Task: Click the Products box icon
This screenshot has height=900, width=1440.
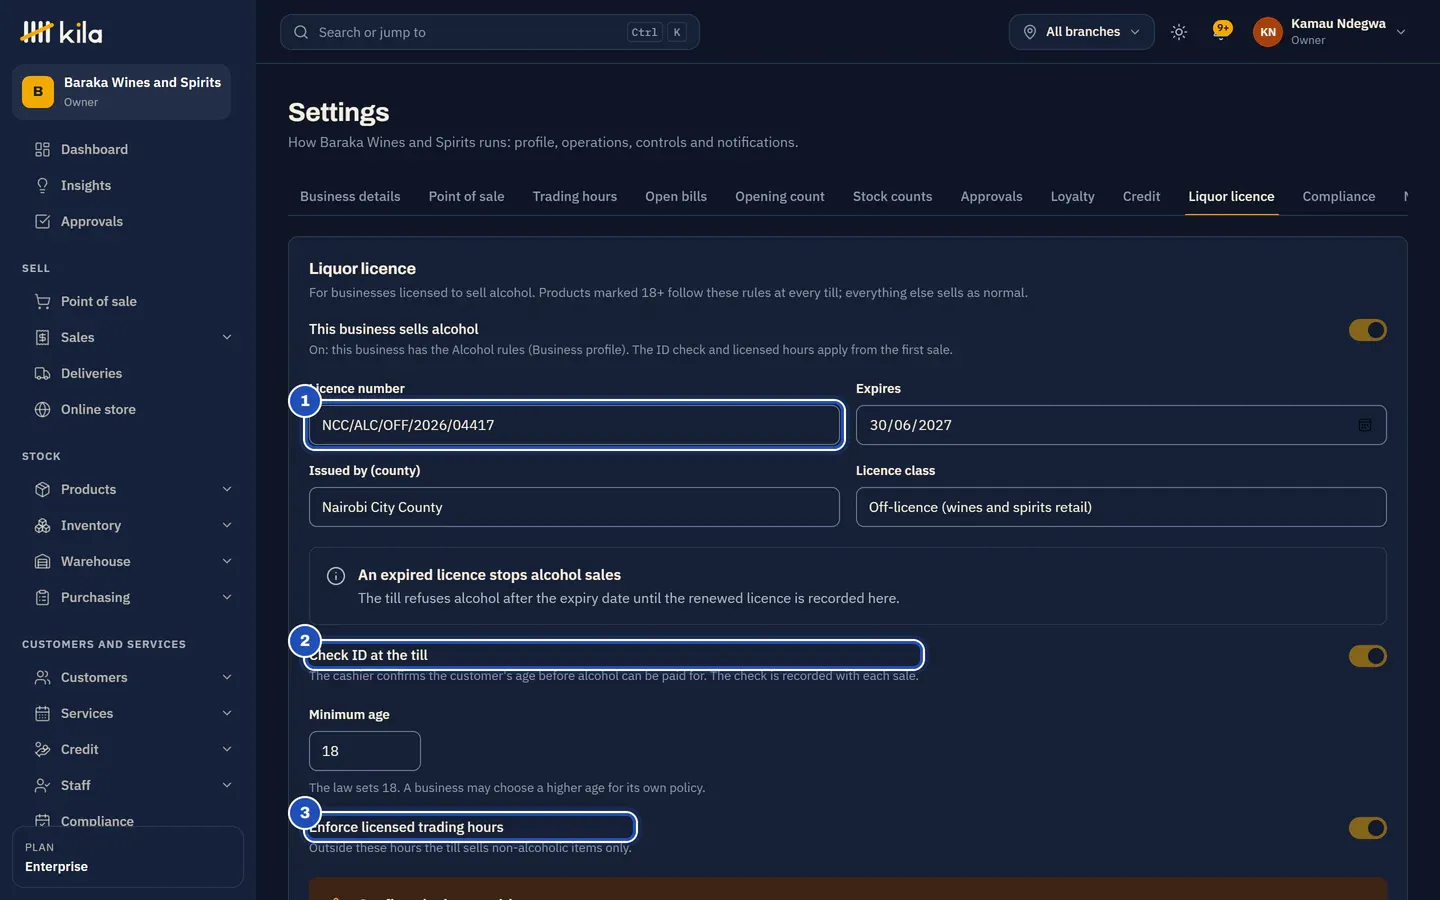Action: pyautogui.click(x=42, y=489)
